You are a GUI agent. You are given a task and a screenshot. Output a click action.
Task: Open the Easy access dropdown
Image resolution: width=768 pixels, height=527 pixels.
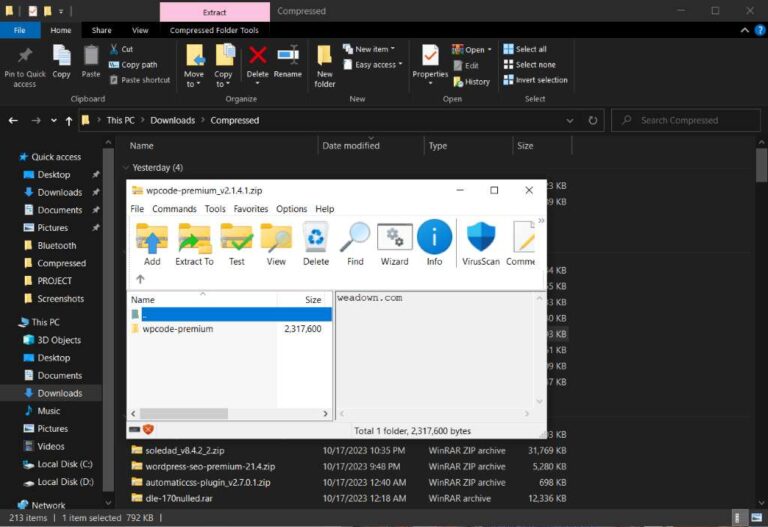(x=373, y=65)
